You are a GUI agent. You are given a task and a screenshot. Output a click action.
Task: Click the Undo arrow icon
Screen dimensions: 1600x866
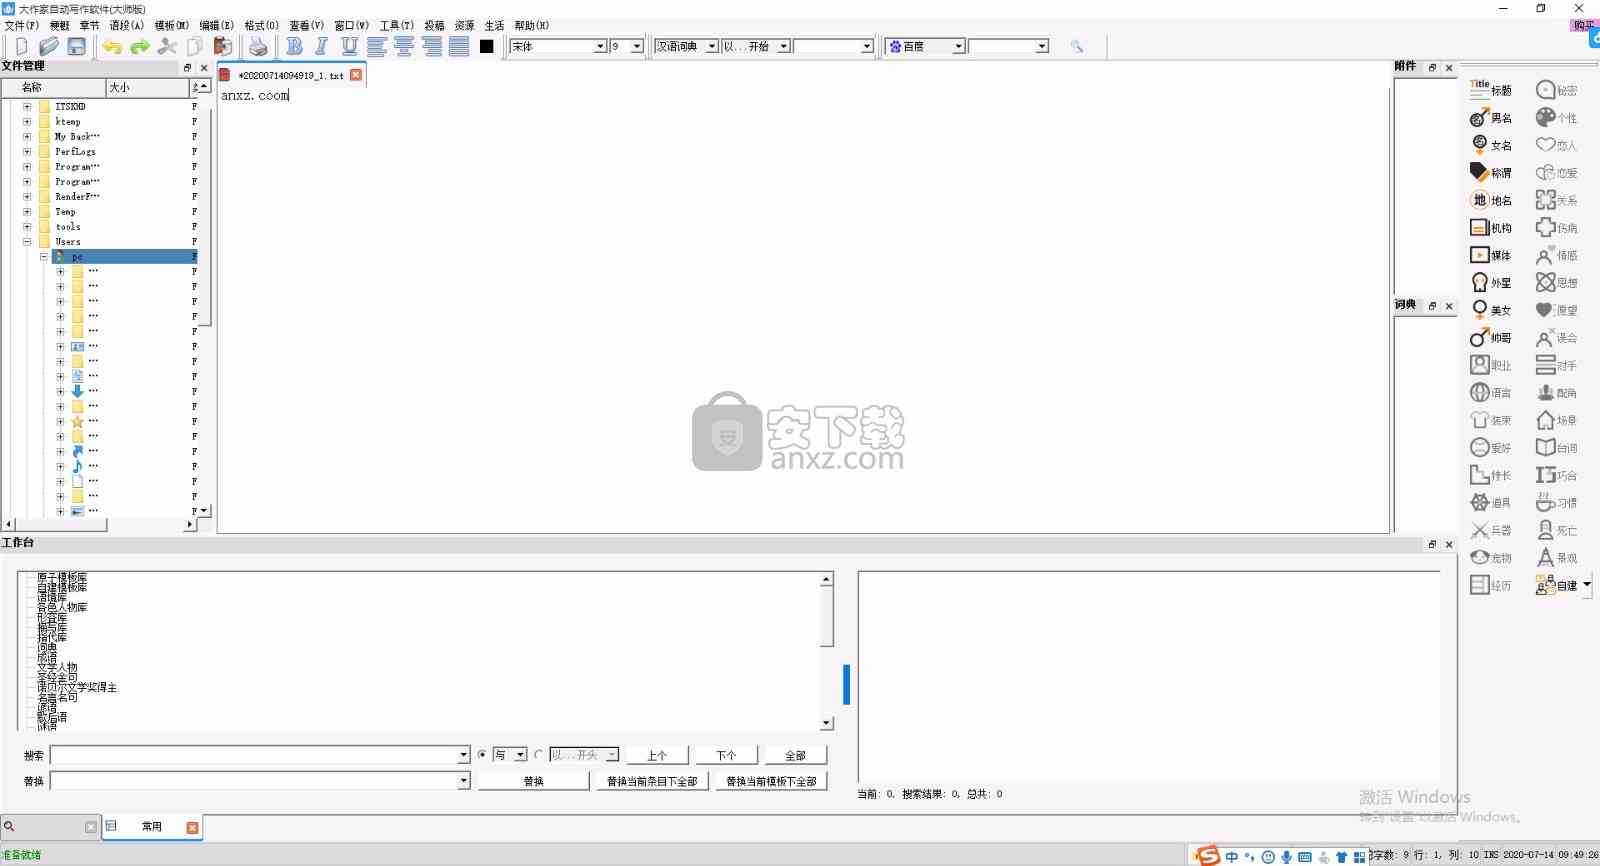point(112,46)
